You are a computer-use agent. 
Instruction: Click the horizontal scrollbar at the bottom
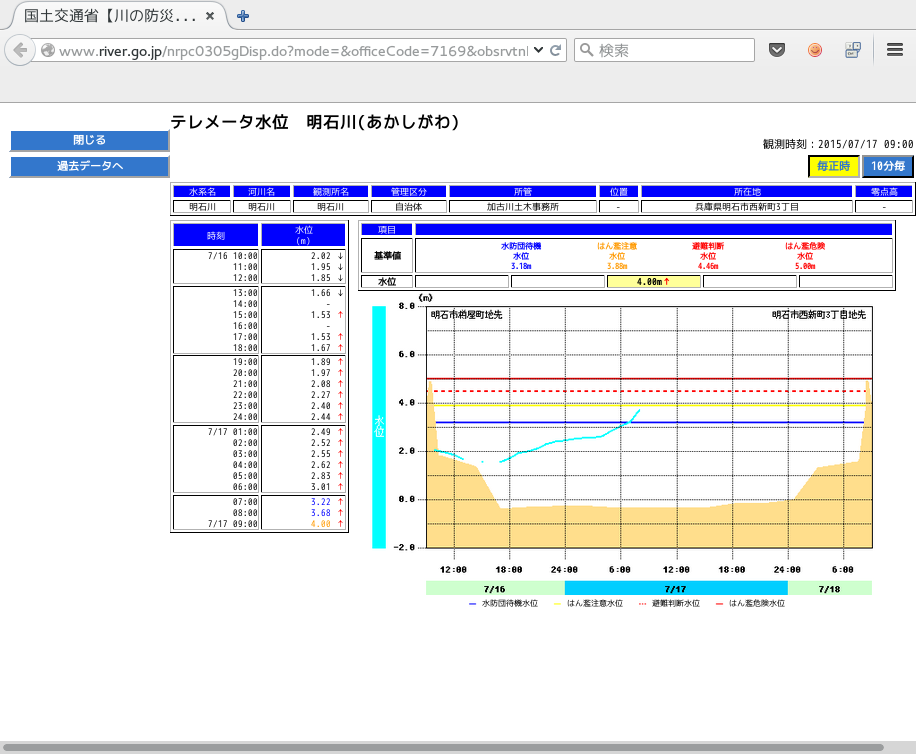pyautogui.click(x=444, y=748)
